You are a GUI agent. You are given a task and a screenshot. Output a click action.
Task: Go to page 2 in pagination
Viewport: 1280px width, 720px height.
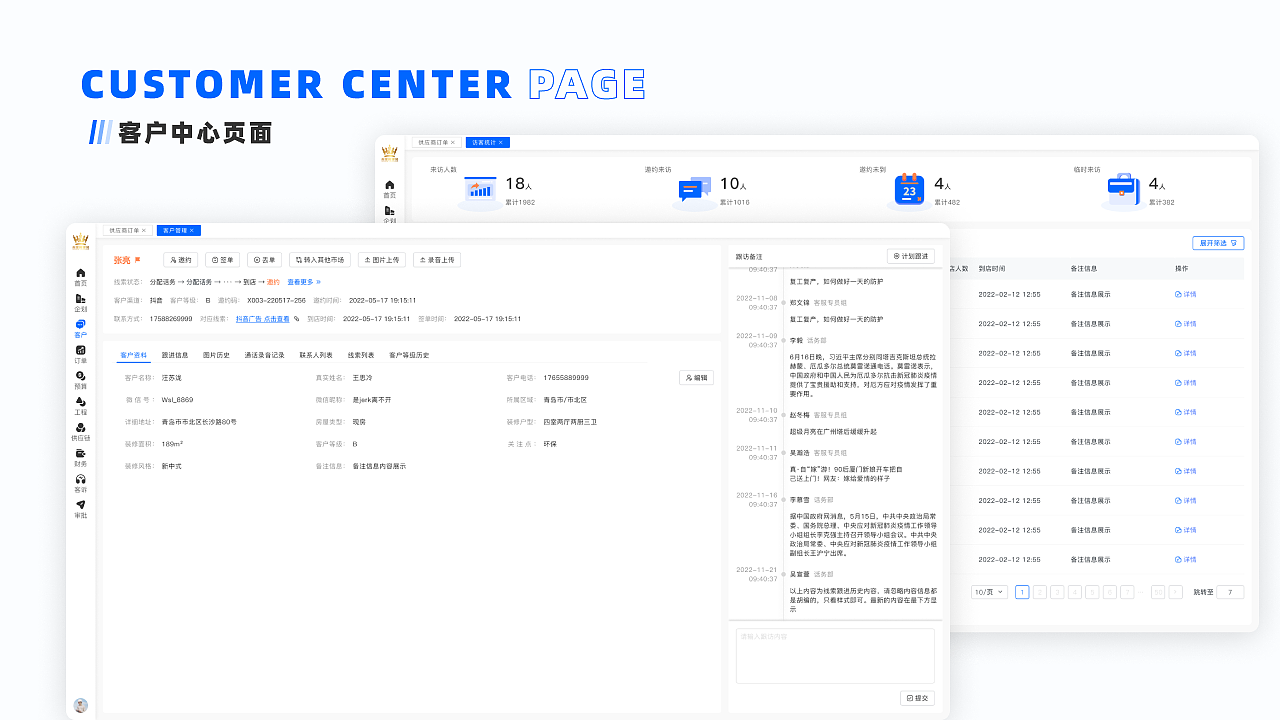(x=1040, y=592)
